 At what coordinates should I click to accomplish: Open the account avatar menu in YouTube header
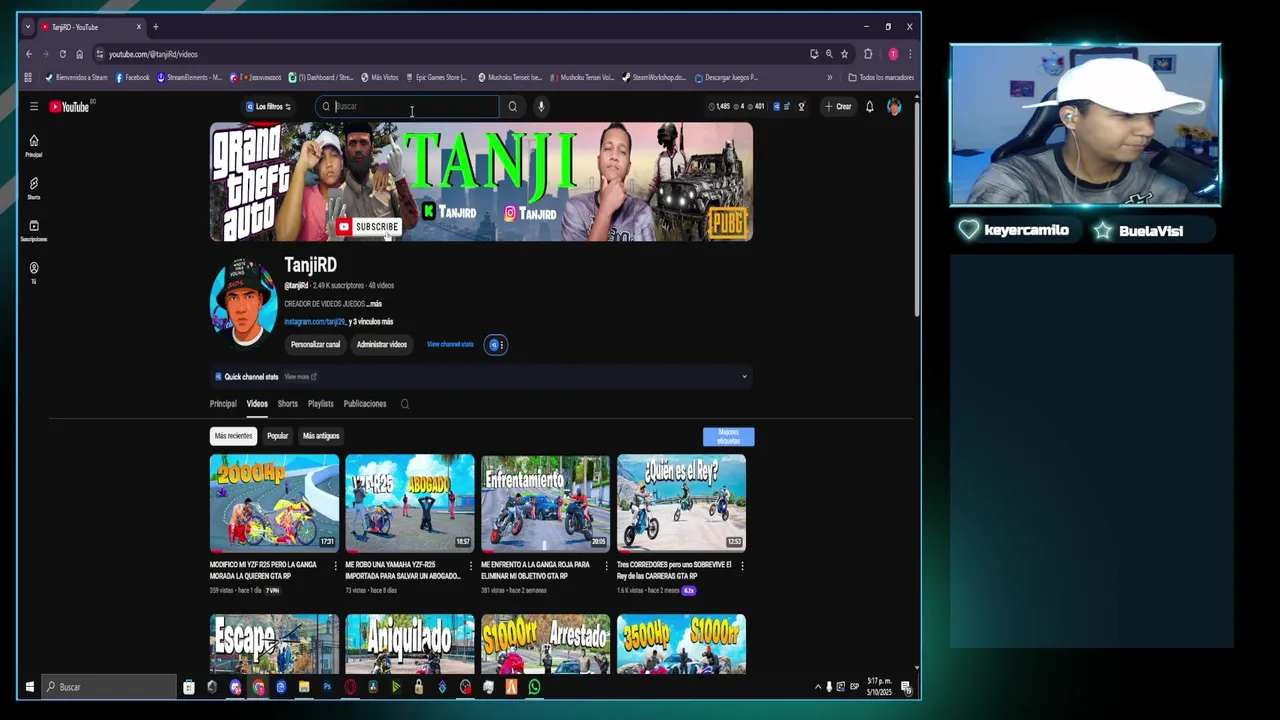click(x=894, y=107)
